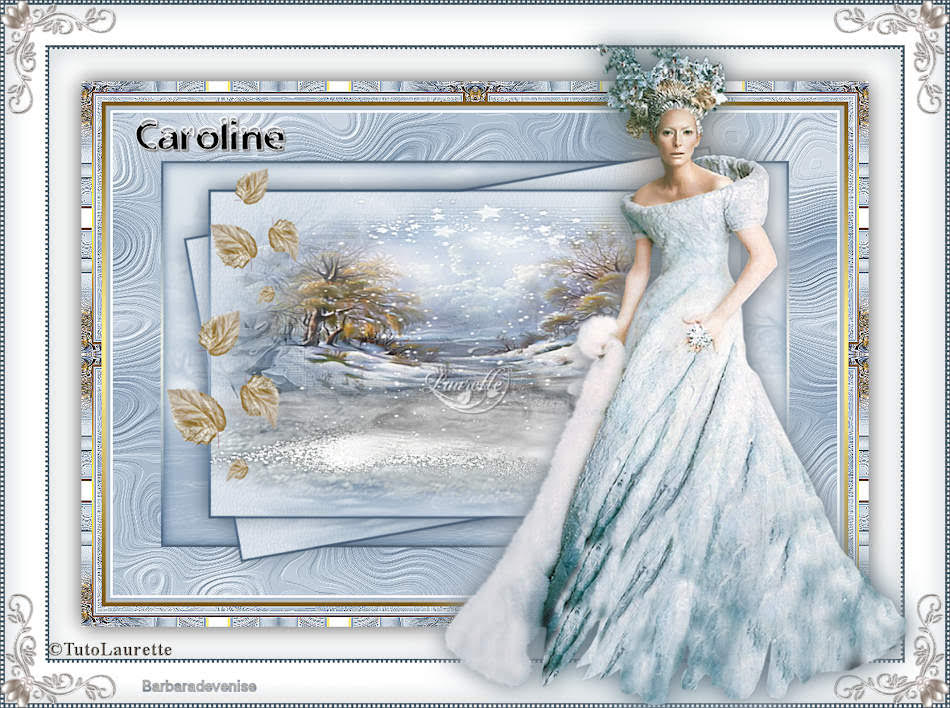
Task: Click the largest star in the painted sky
Action: [489, 212]
